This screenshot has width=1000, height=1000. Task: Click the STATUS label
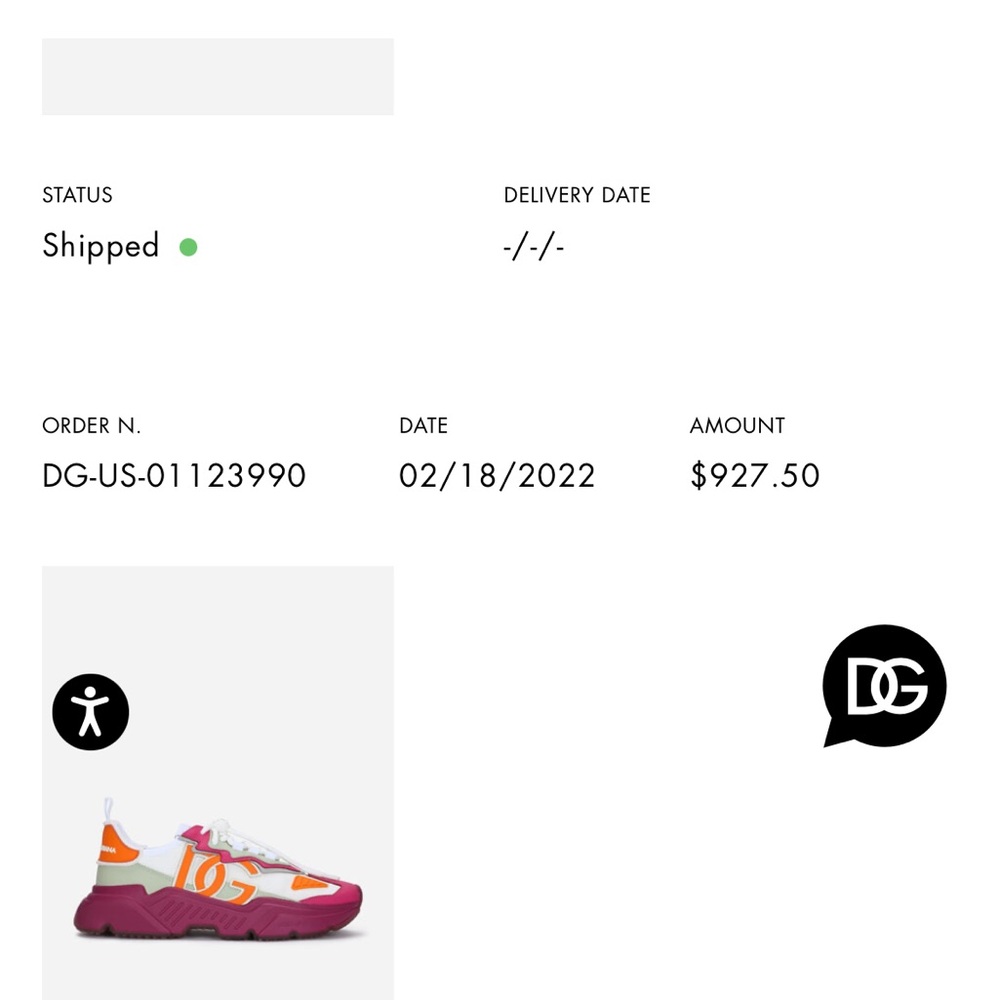[77, 195]
